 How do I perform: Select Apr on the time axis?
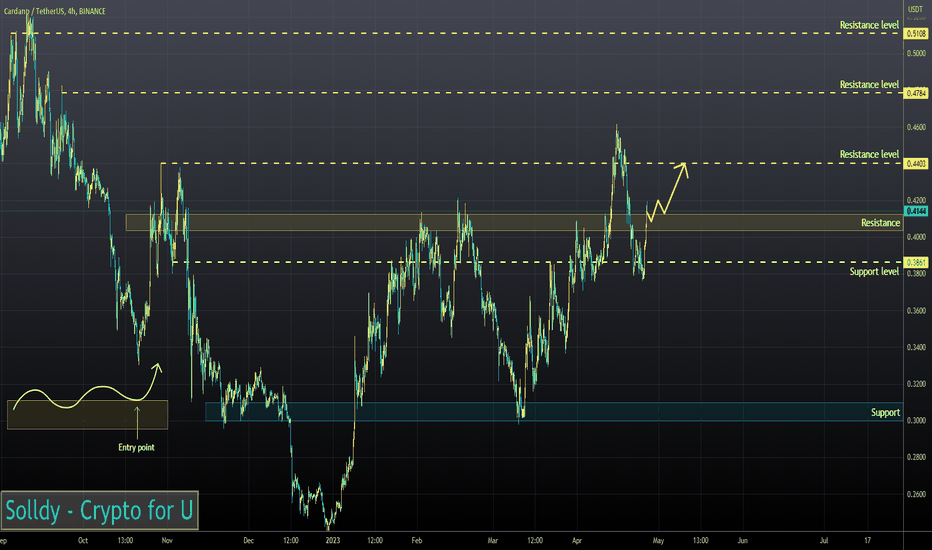577,540
